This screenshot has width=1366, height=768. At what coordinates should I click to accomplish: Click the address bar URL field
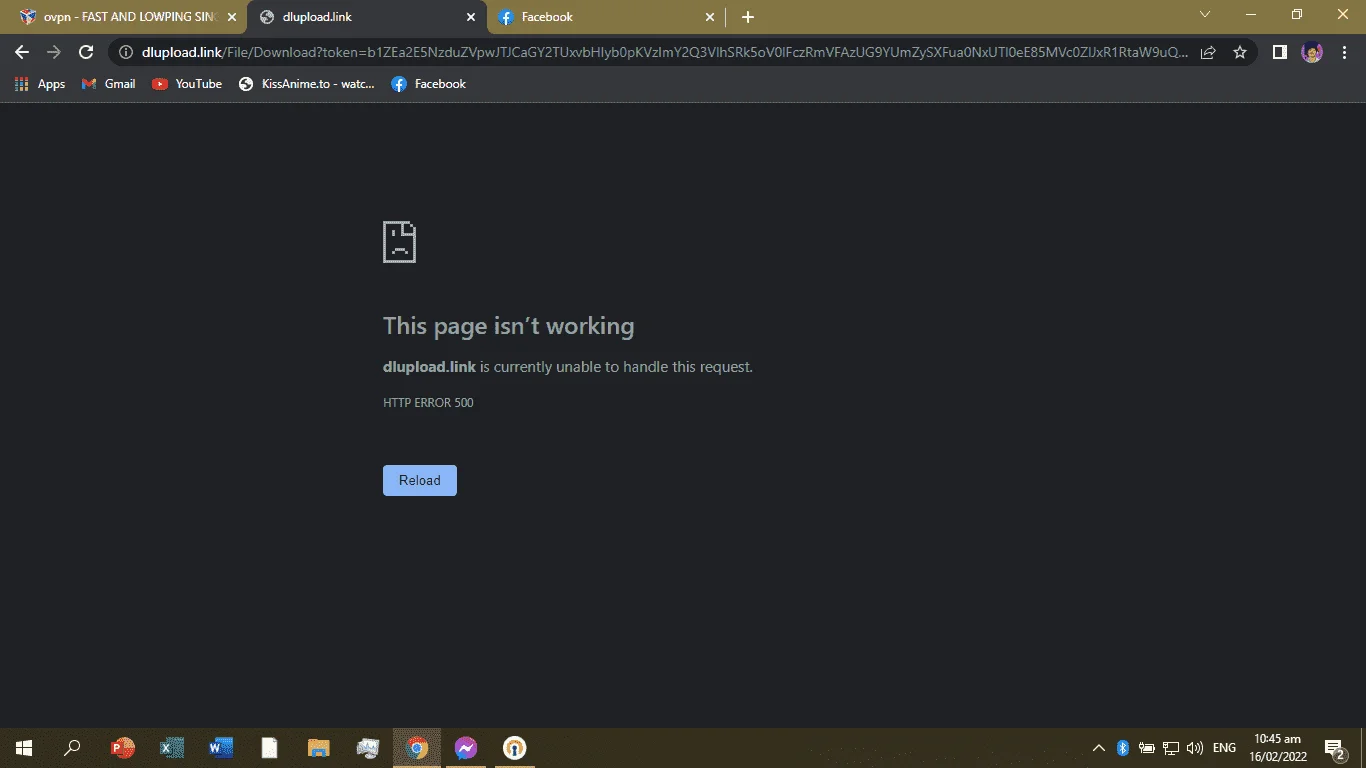click(x=665, y=52)
